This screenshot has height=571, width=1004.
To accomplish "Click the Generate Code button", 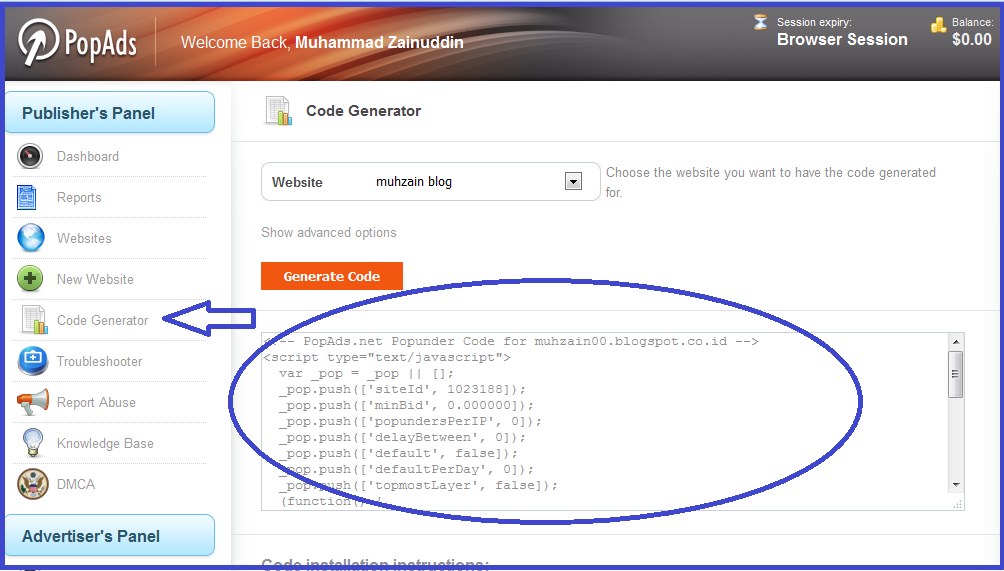I will 332,276.
